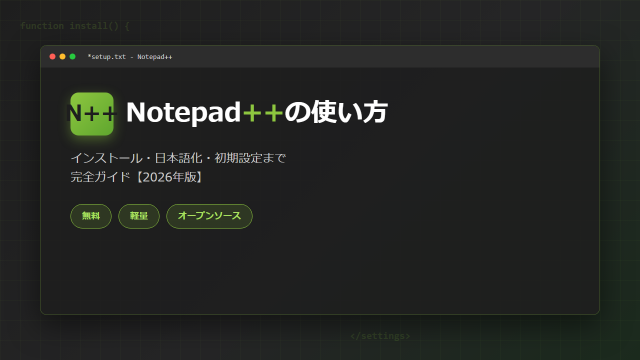
Task: Click the *setup.txt - Notepad++ window title
Action: [x=130, y=57]
